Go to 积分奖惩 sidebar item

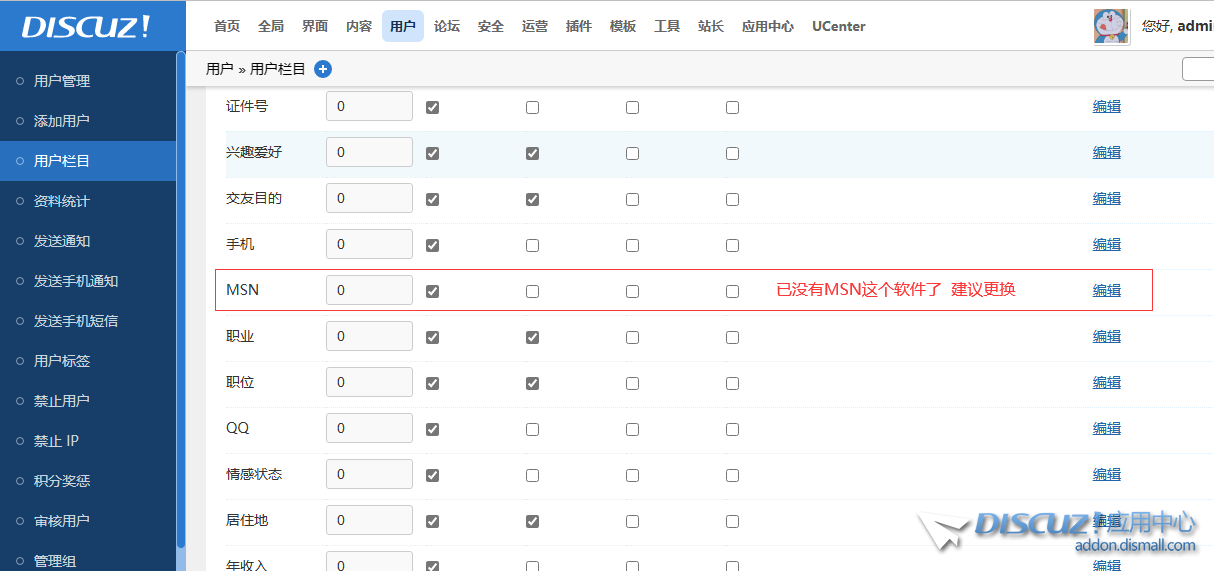point(62,481)
